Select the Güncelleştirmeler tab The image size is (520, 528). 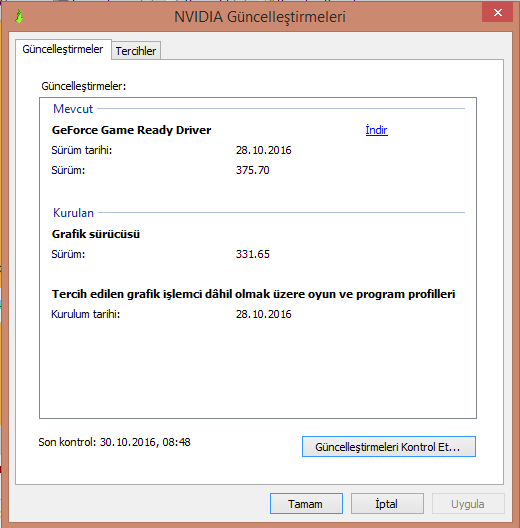click(63, 50)
